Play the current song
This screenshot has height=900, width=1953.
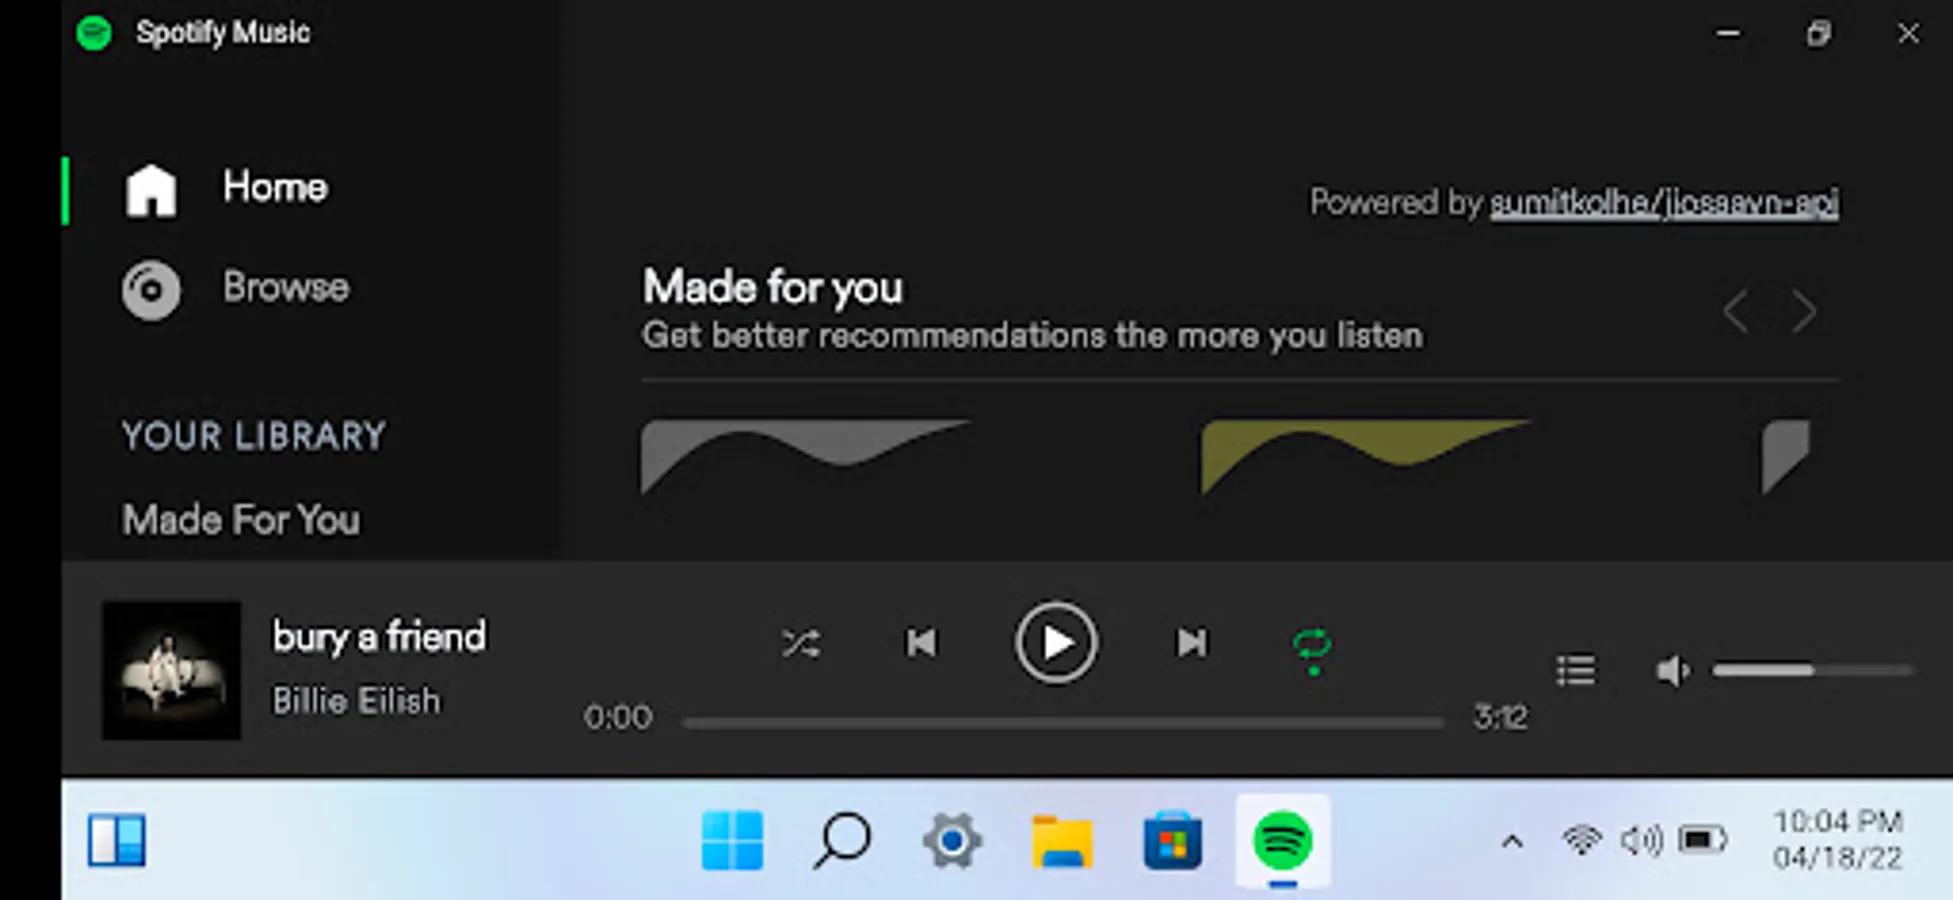coord(1056,643)
